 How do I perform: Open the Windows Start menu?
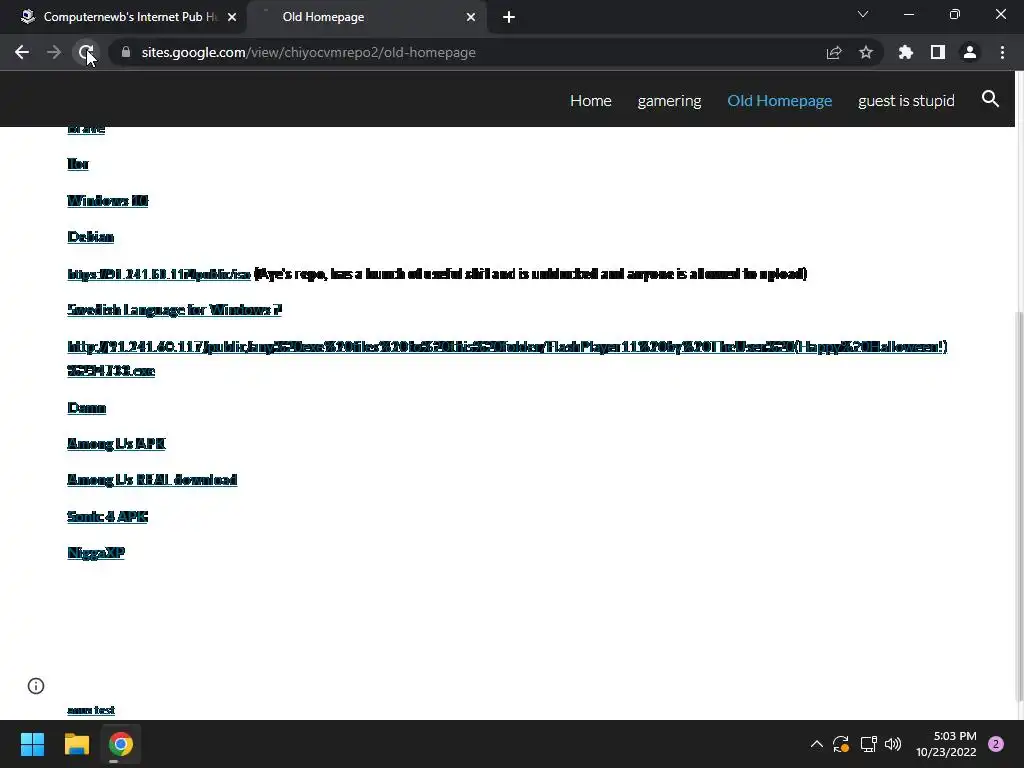click(x=32, y=744)
